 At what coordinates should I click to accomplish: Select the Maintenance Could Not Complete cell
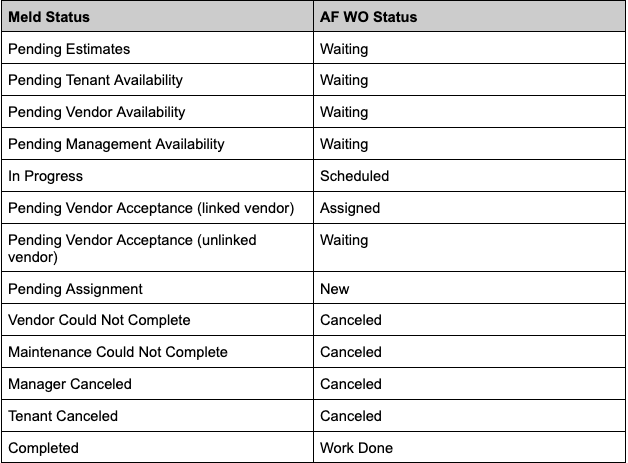pos(118,352)
